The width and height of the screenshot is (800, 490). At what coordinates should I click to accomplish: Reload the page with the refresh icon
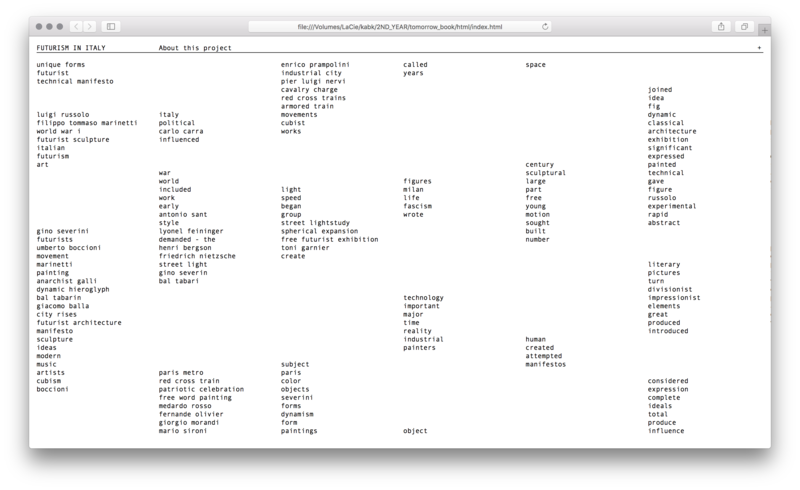pos(545,27)
